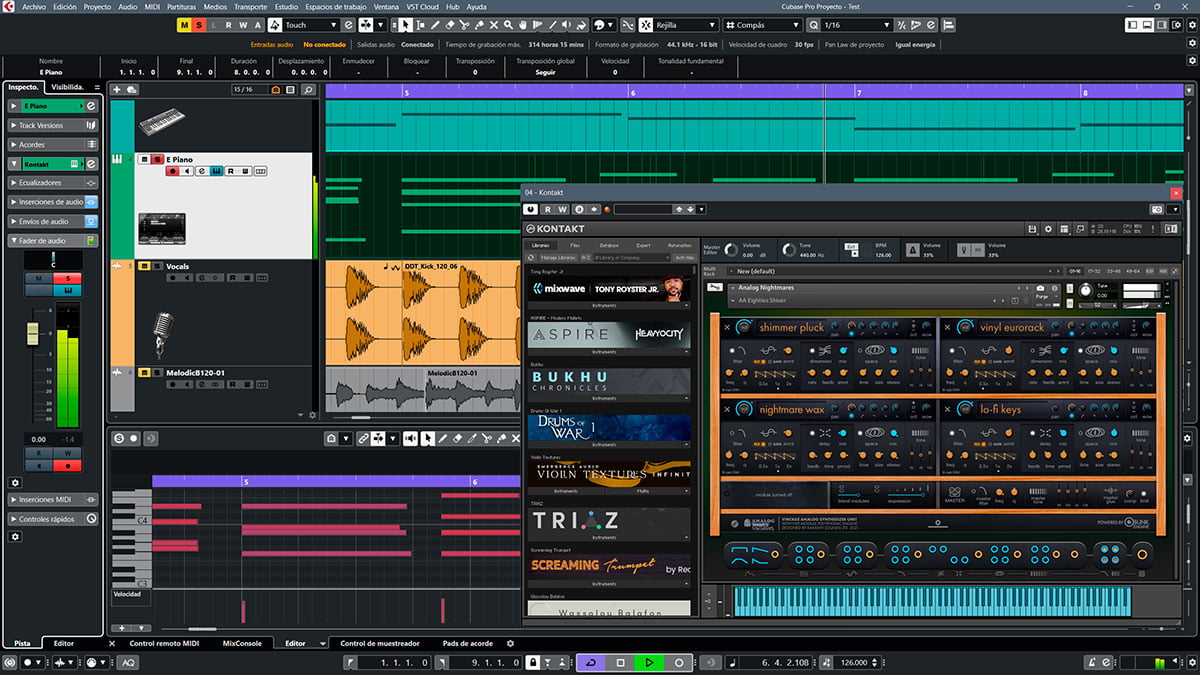This screenshot has width=1200, height=675.
Task: Open the Proyecto menu
Action: click(97, 6)
